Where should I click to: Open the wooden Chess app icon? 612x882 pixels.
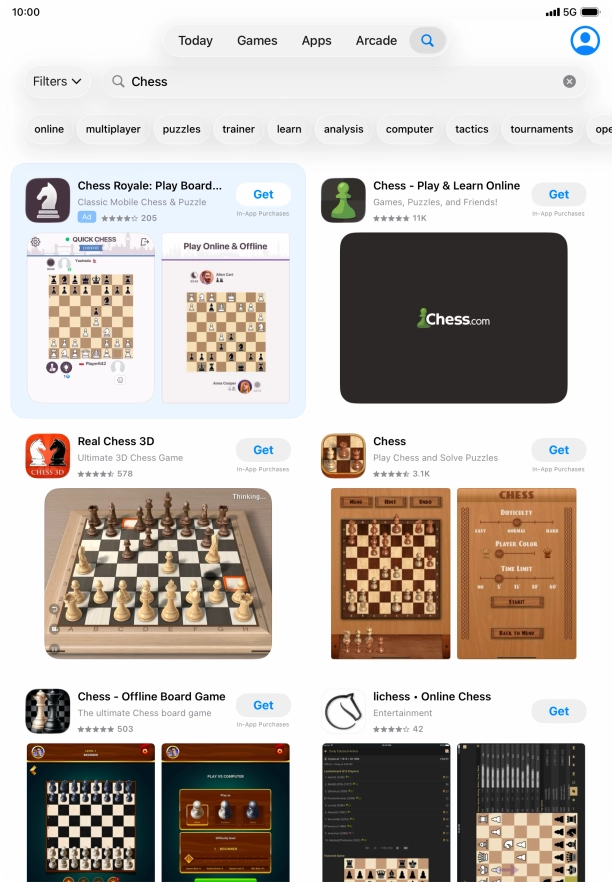(343, 456)
